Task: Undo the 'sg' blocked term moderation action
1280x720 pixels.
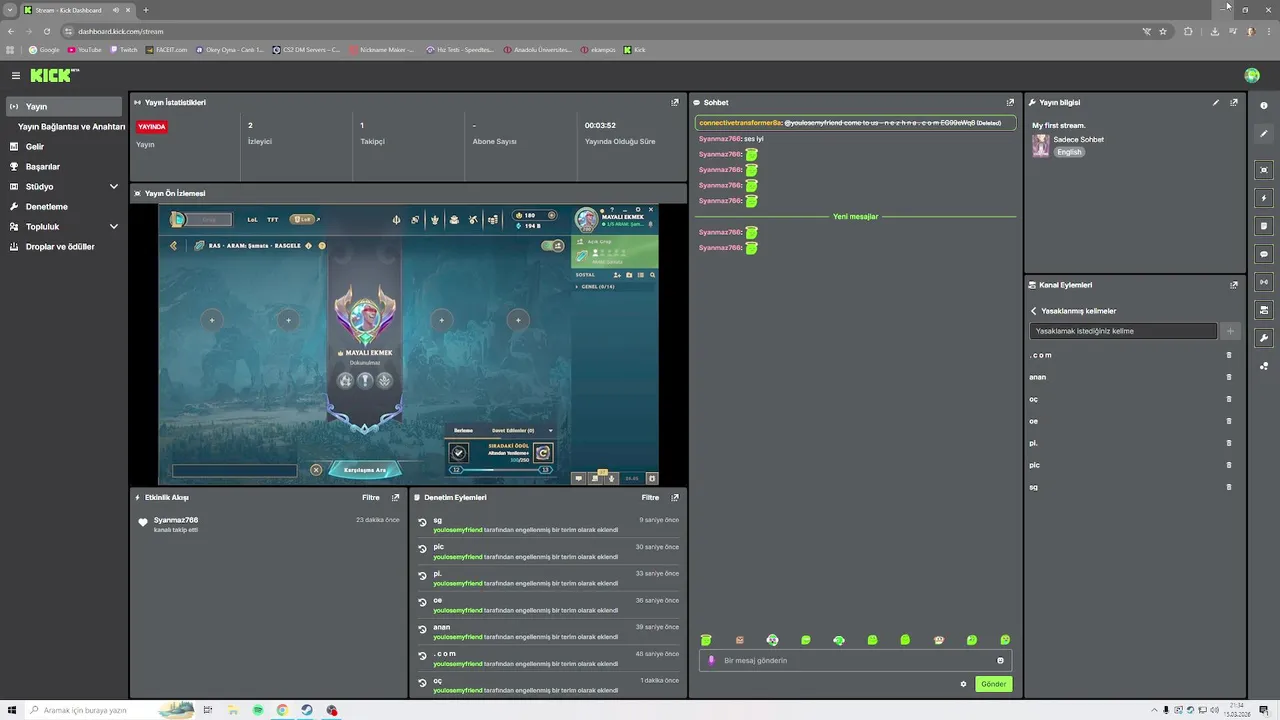Action: (x=423, y=521)
